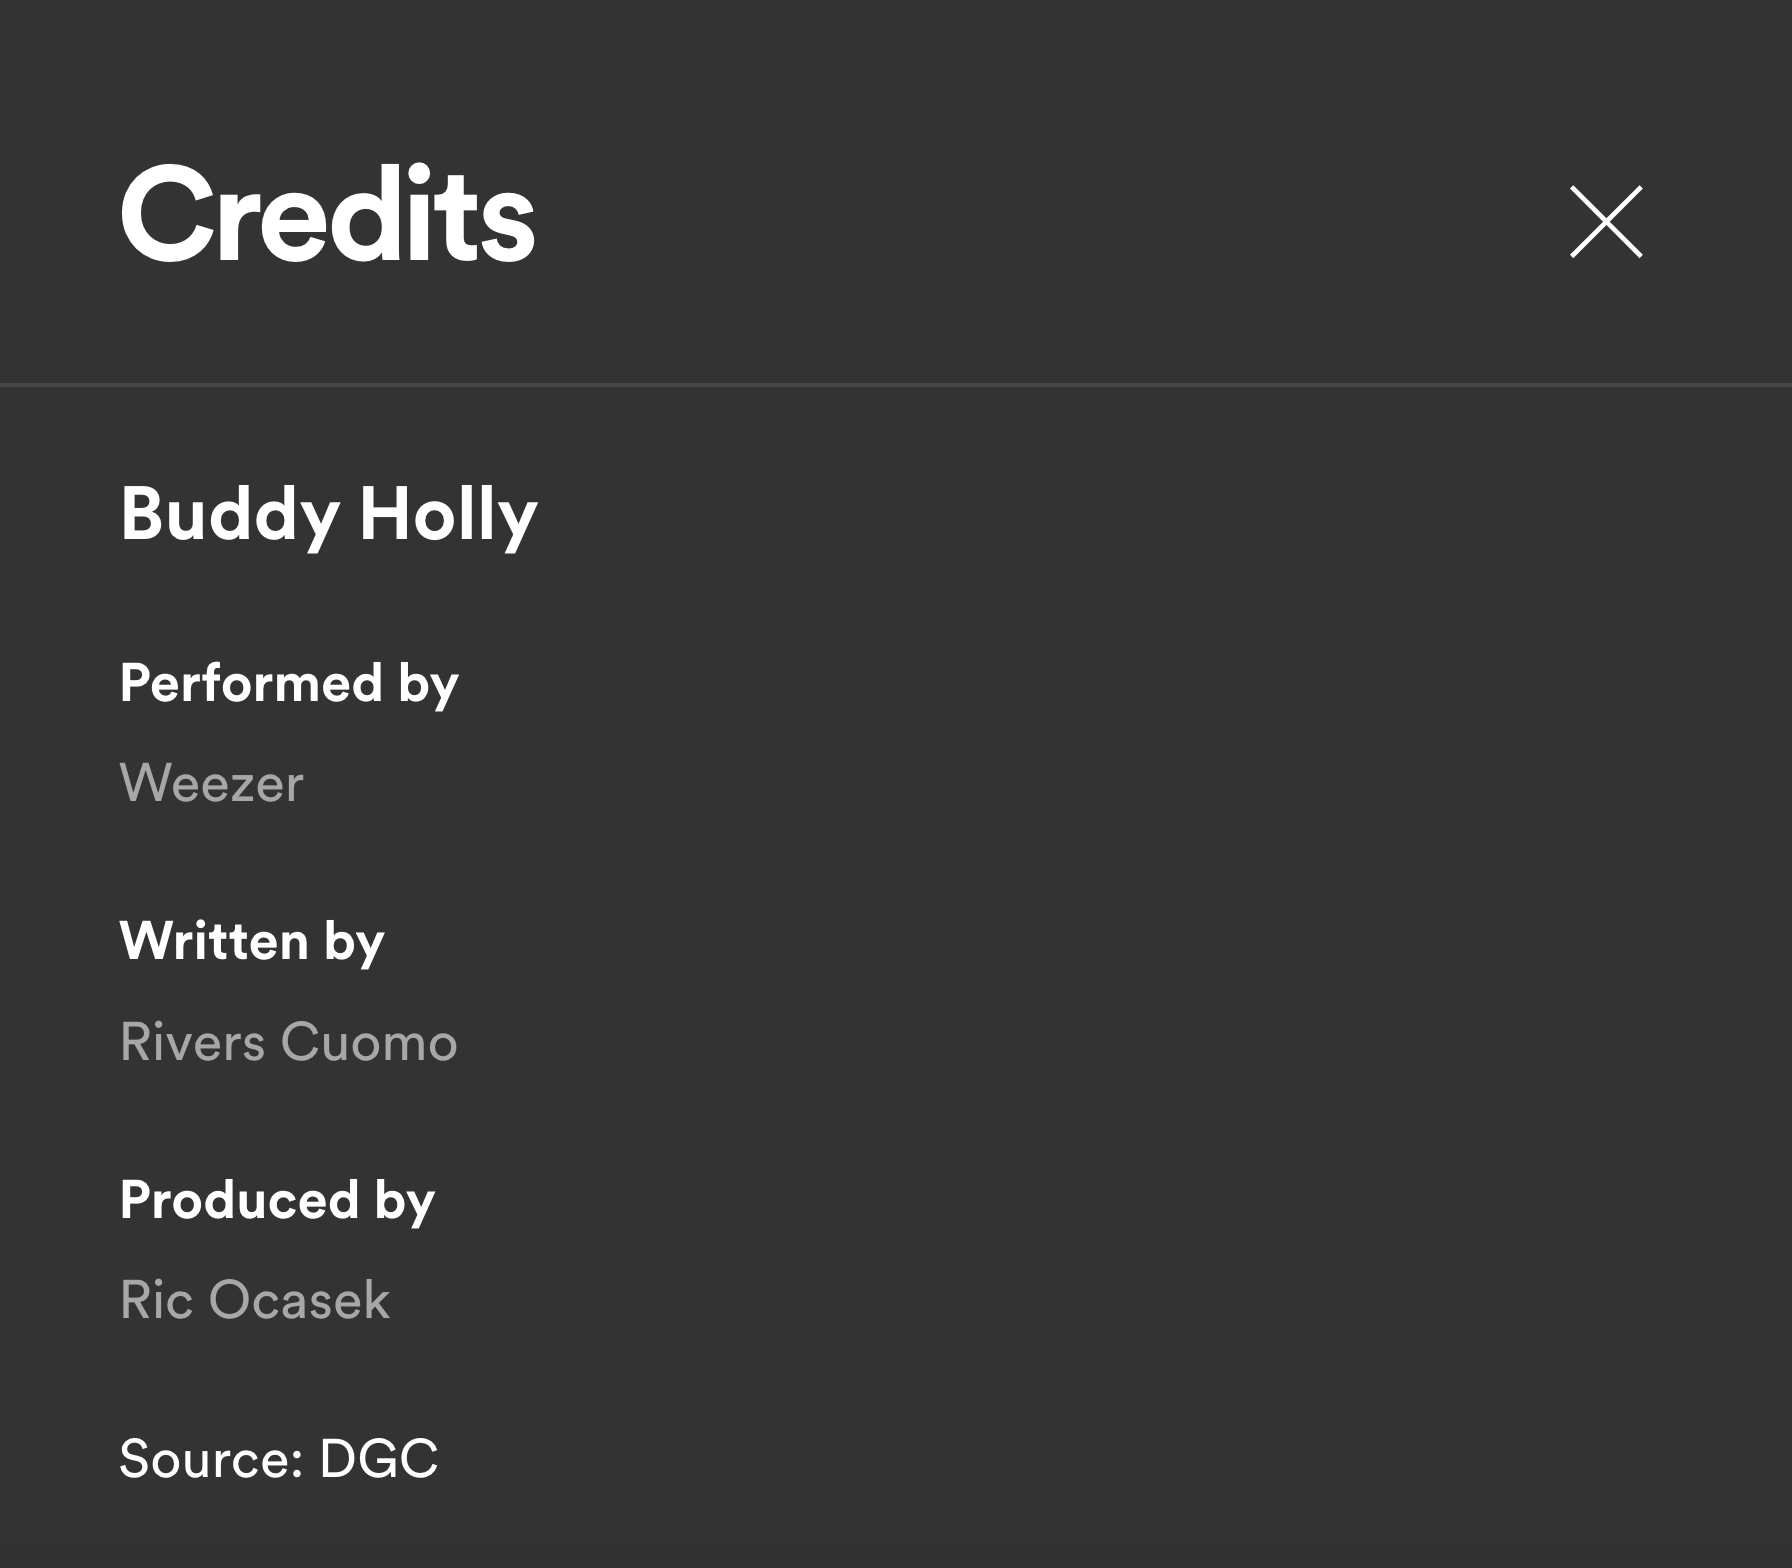Image resolution: width=1792 pixels, height=1568 pixels.
Task: Open songwriter Rivers Cuomo's page
Action: point(288,1042)
